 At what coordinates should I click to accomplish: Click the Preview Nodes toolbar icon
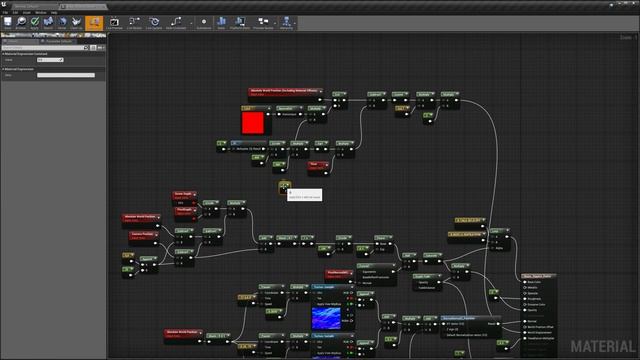[263, 23]
